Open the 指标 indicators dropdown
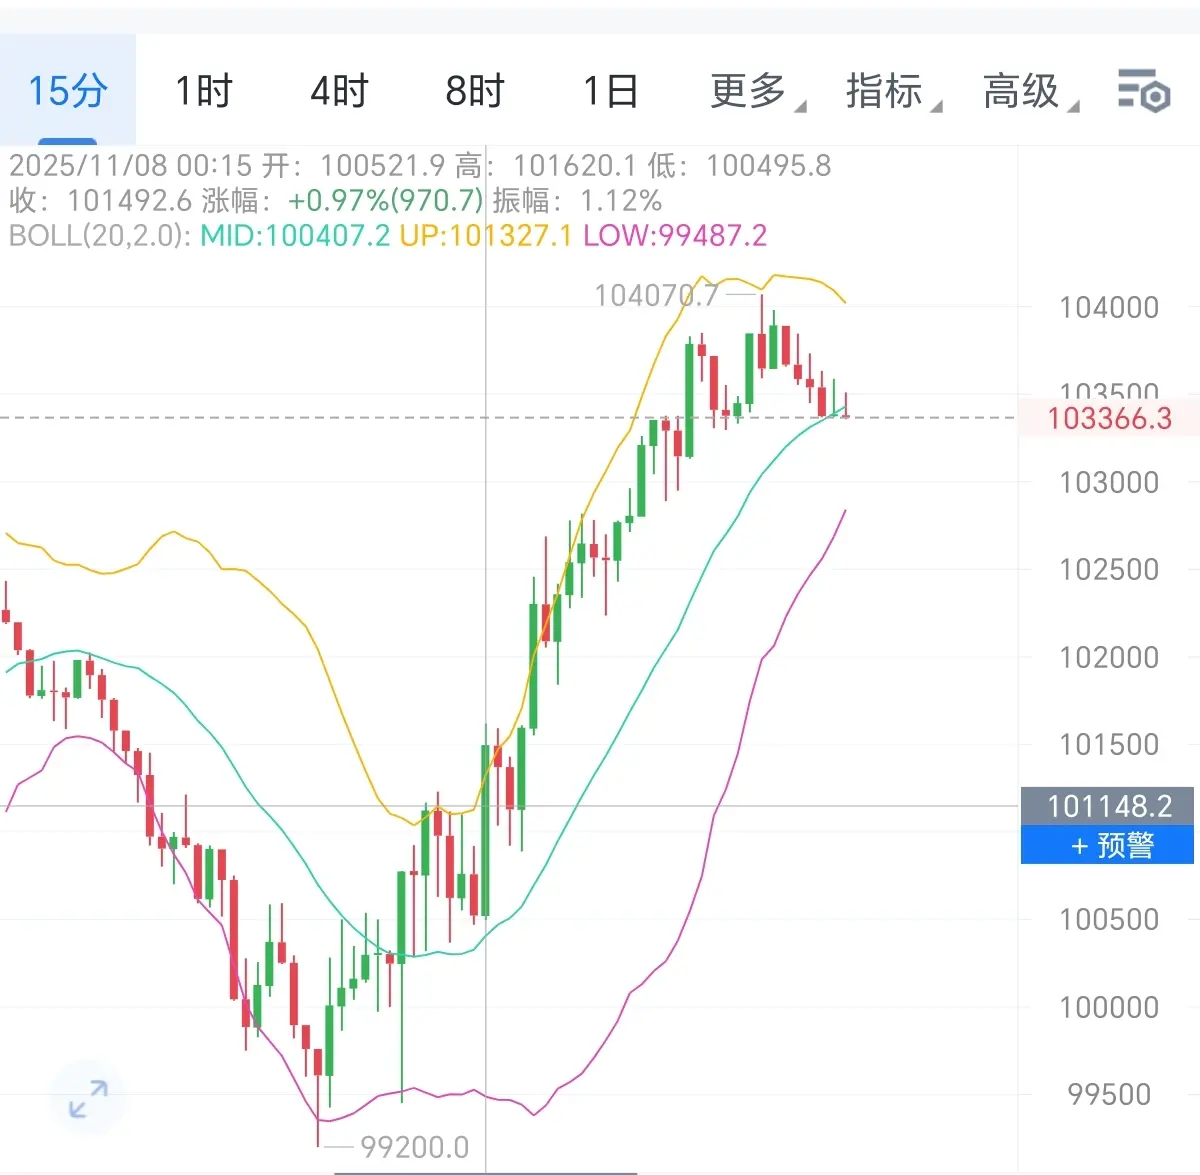Image resolution: width=1200 pixels, height=1175 pixels. (893, 91)
